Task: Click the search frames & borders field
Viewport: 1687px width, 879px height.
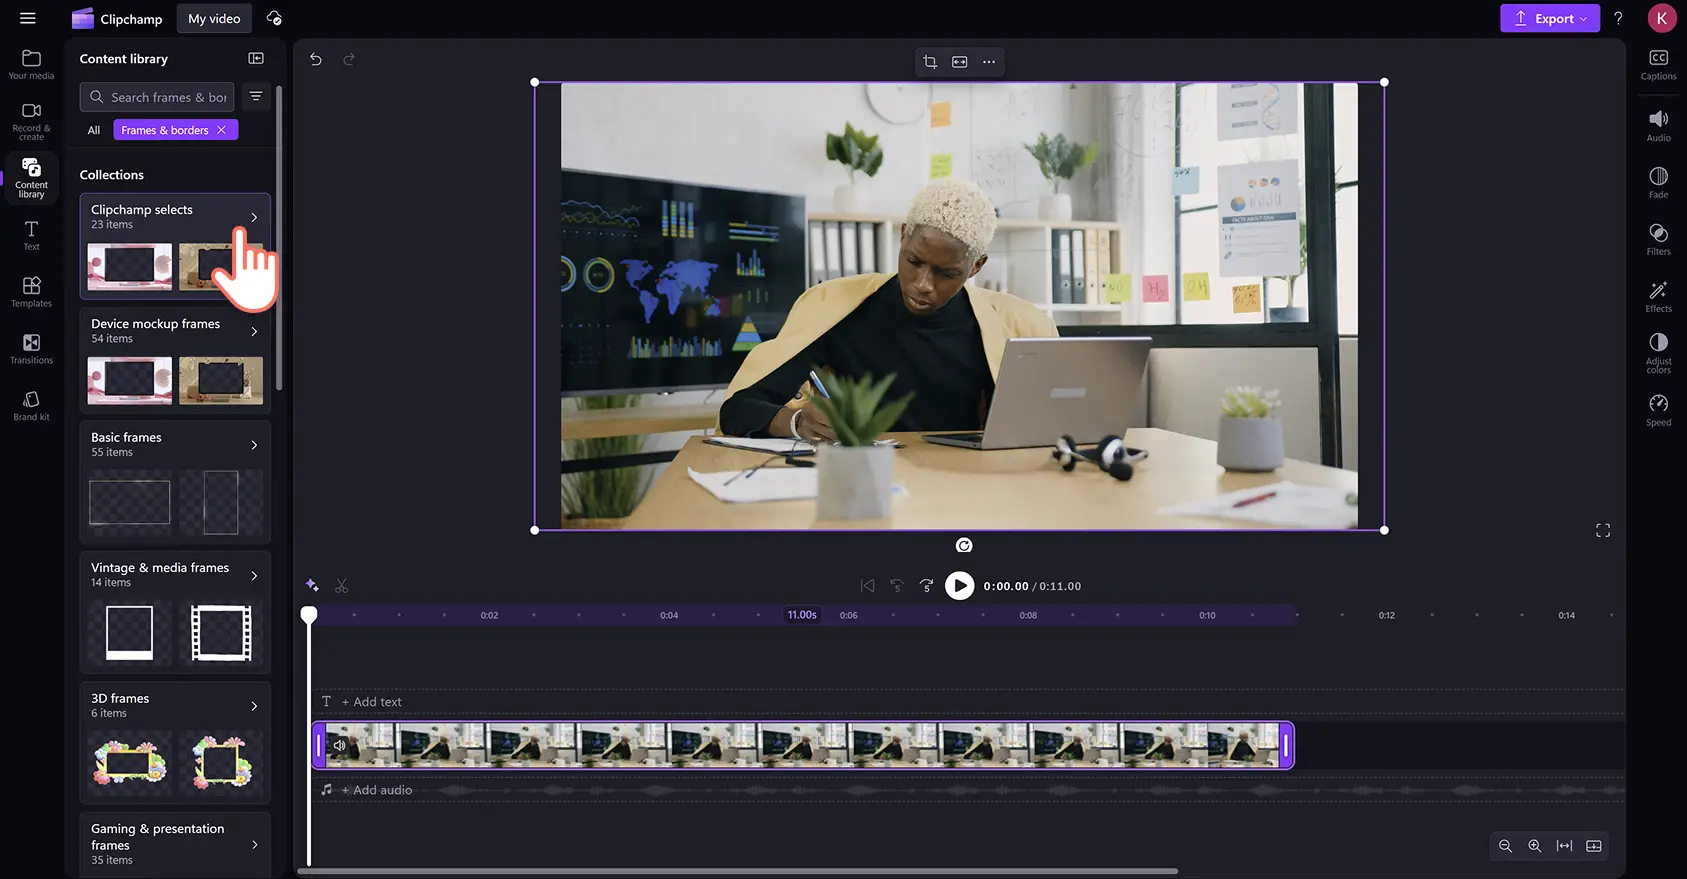Action: point(157,97)
